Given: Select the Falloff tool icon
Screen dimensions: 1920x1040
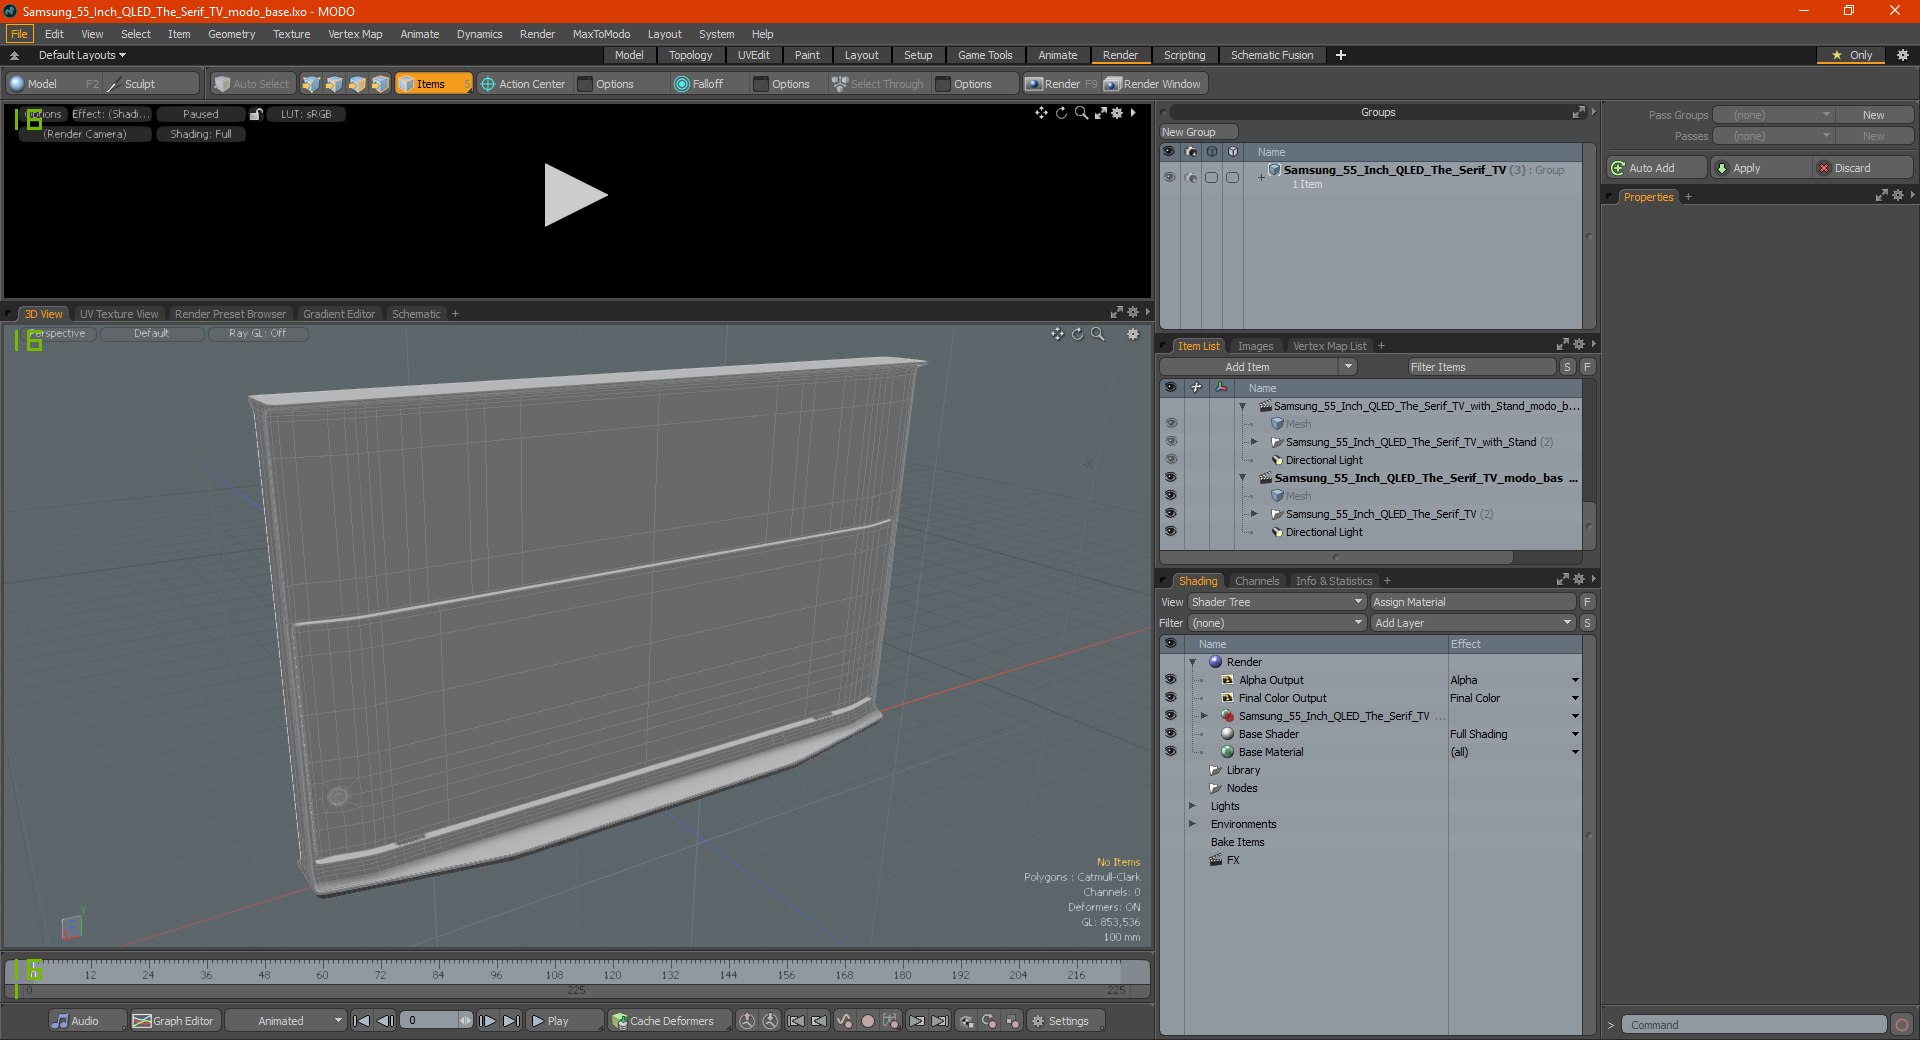Looking at the screenshot, I should coord(682,84).
